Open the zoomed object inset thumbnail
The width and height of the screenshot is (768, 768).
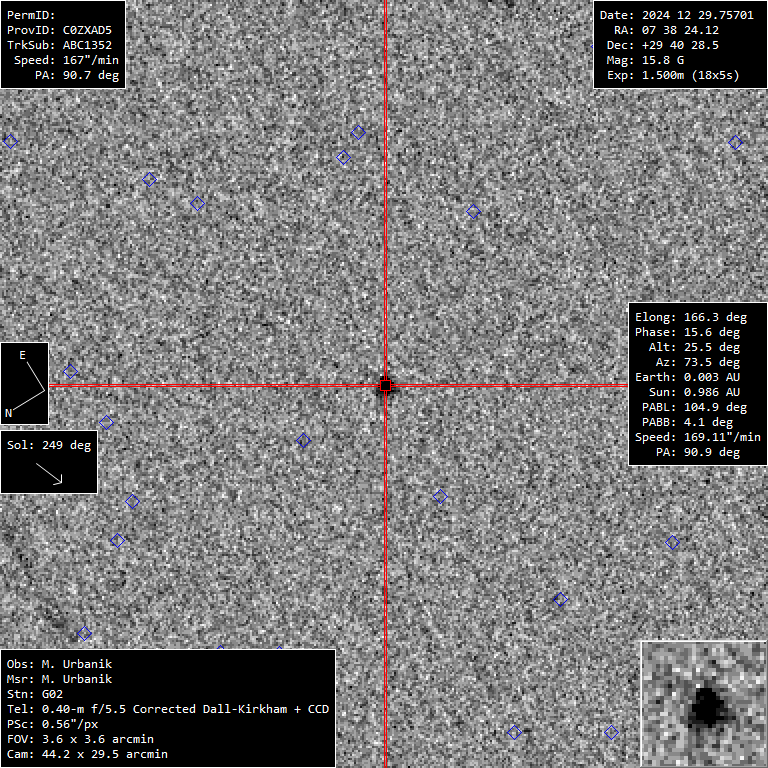[x=704, y=704]
